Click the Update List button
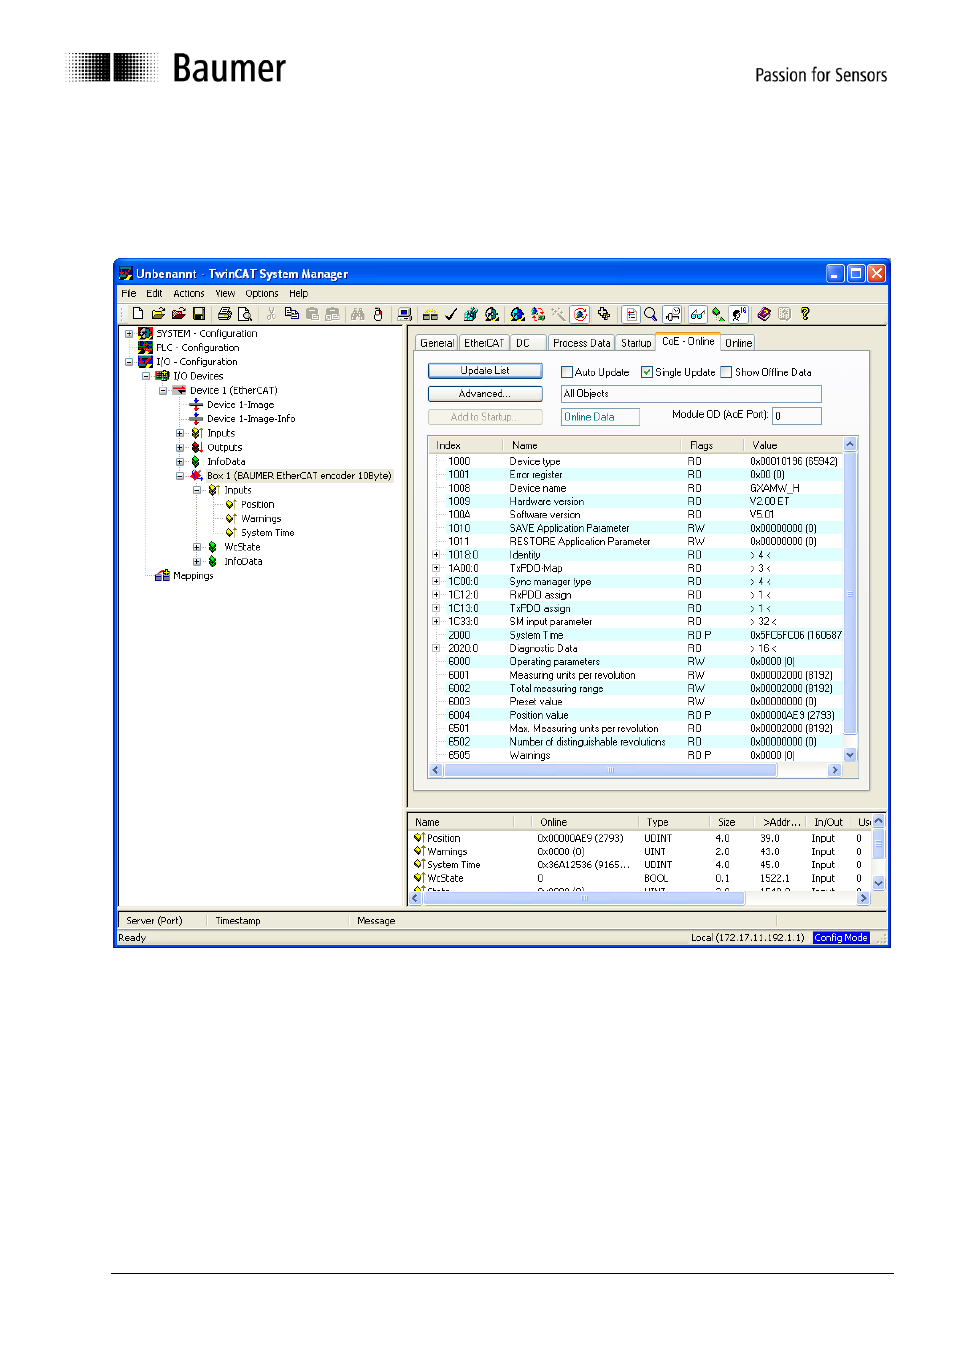The width and height of the screenshot is (955, 1350). [485, 371]
